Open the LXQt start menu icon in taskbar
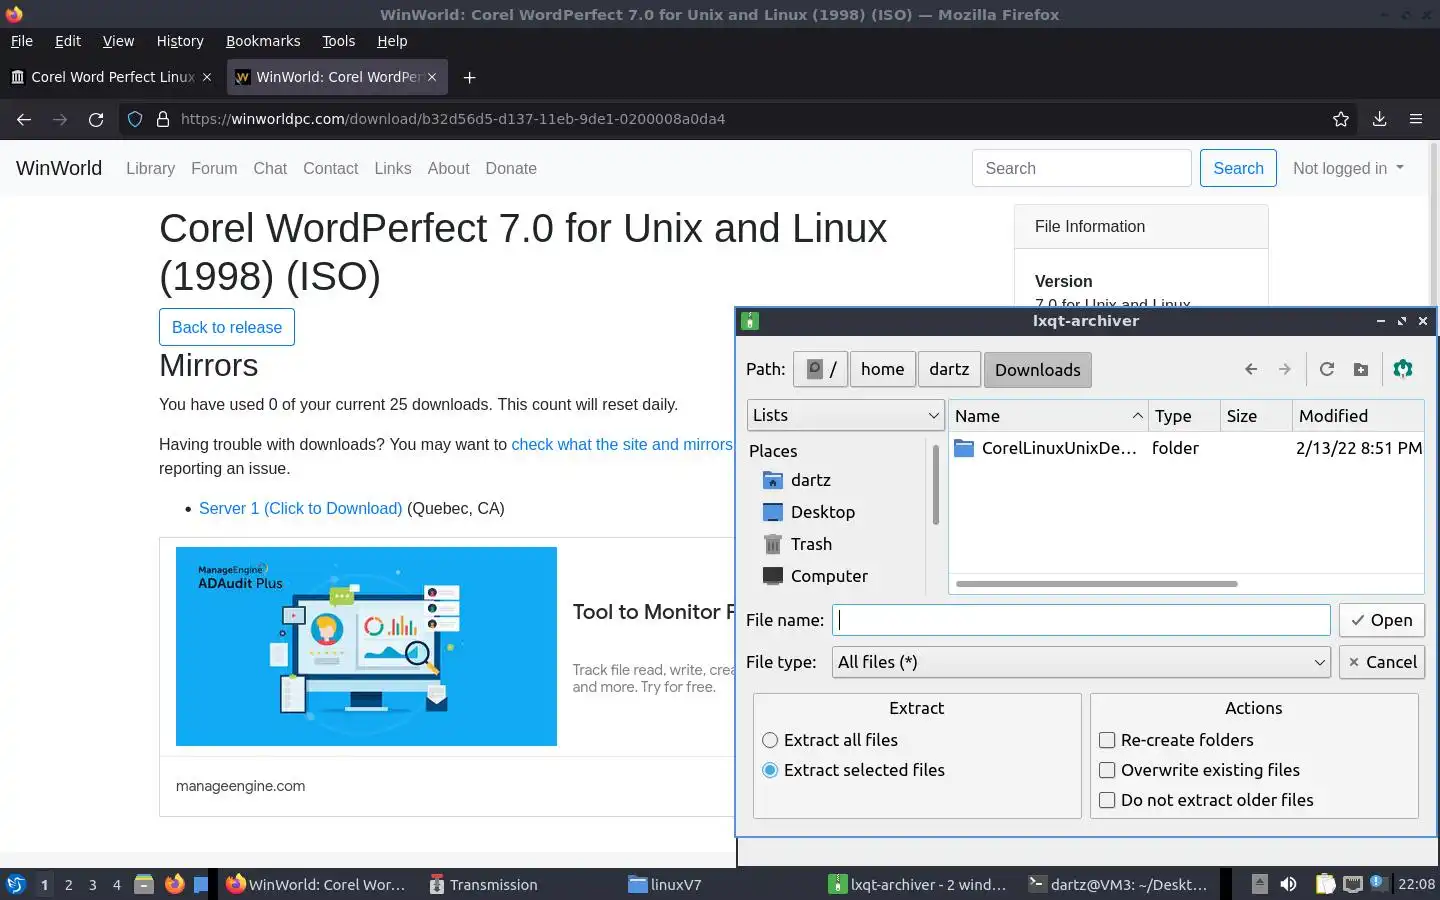The height and width of the screenshot is (900, 1440). pyautogui.click(x=16, y=884)
